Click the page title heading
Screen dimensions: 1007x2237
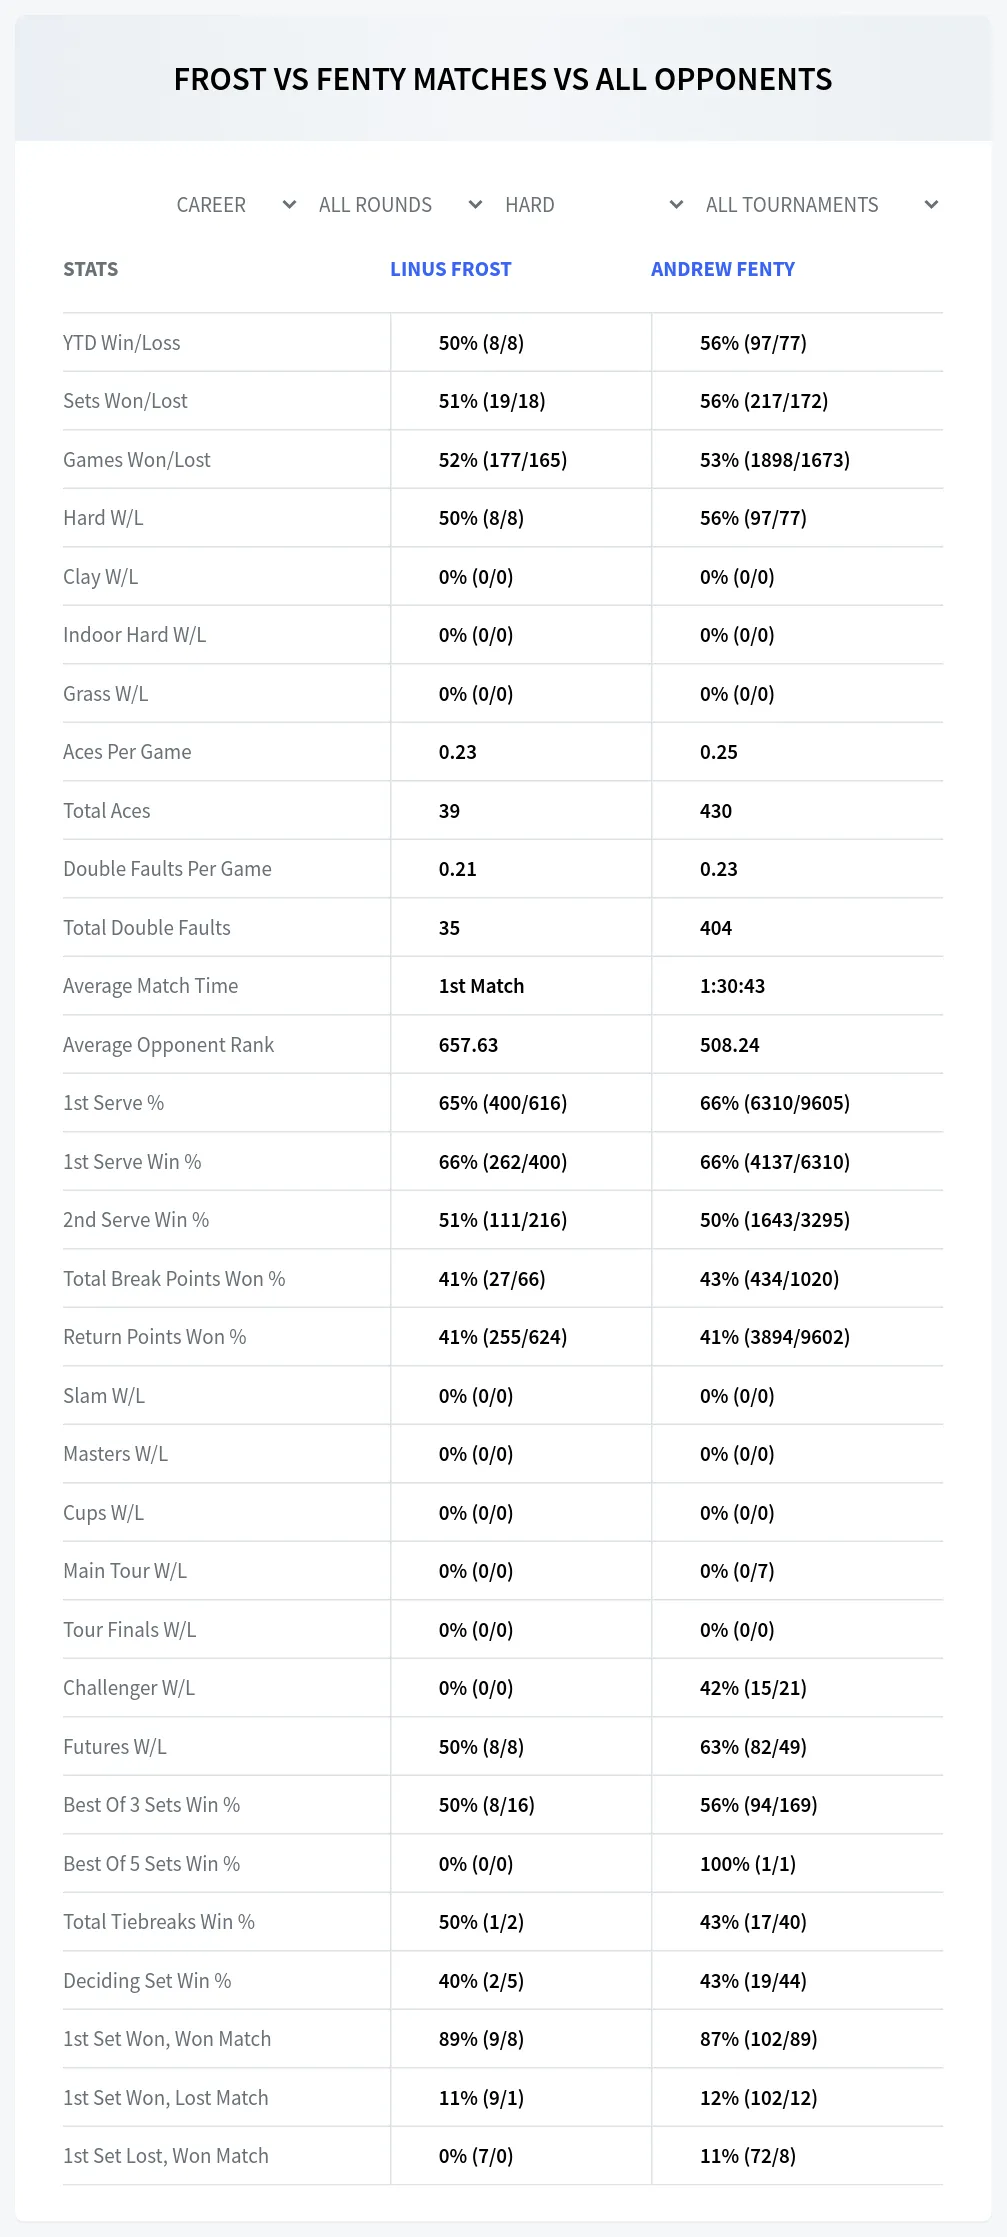503,79
